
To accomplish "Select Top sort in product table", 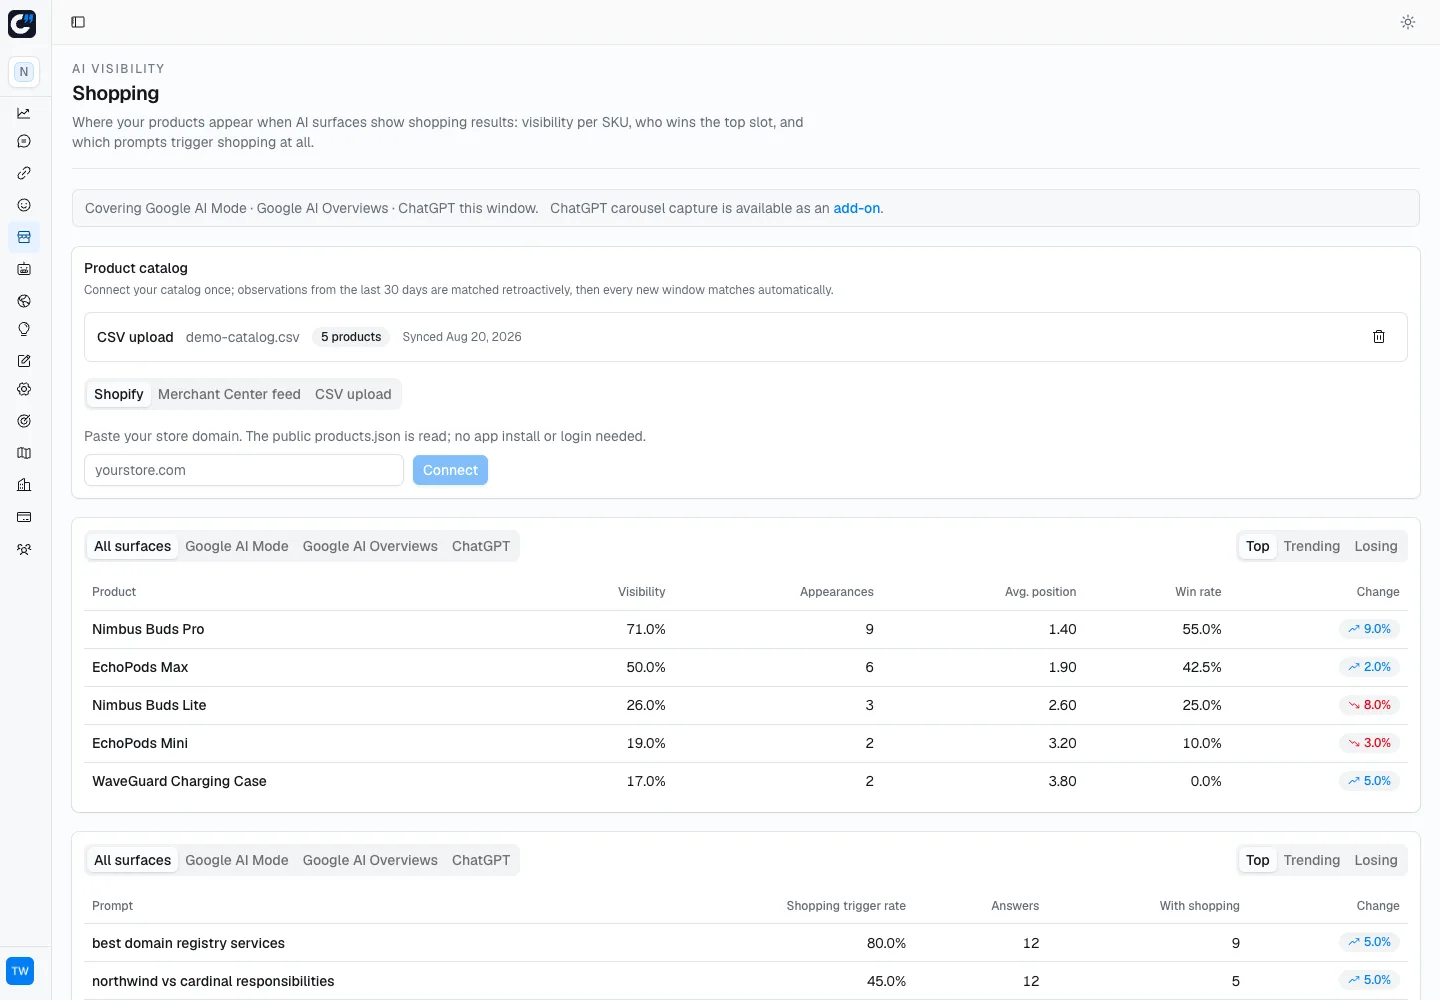I will click(1258, 546).
